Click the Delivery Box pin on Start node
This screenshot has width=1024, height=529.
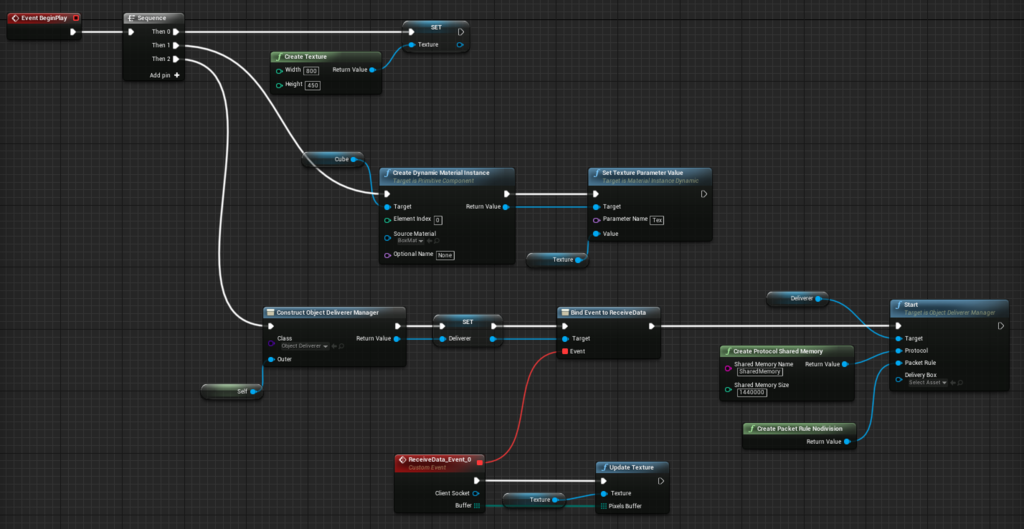click(x=899, y=379)
